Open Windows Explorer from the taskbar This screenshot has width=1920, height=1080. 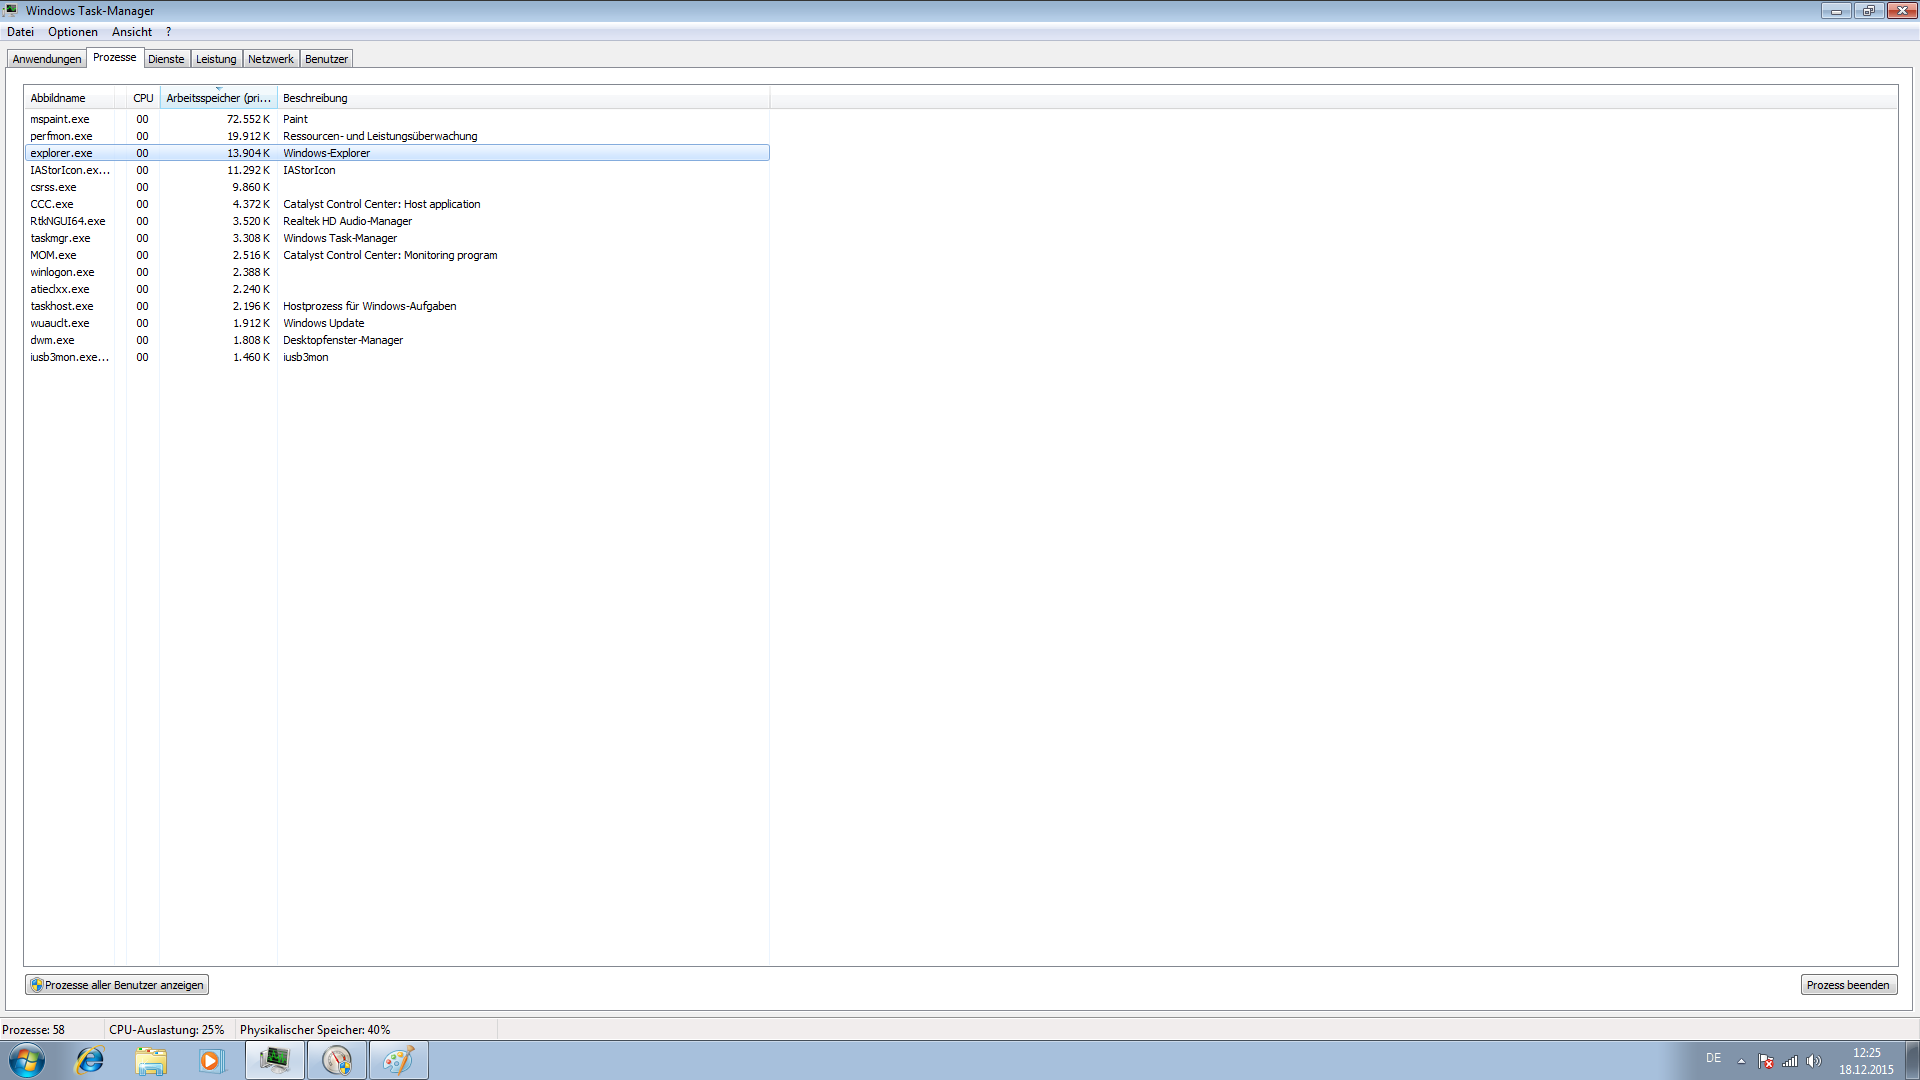[151, 1060]
